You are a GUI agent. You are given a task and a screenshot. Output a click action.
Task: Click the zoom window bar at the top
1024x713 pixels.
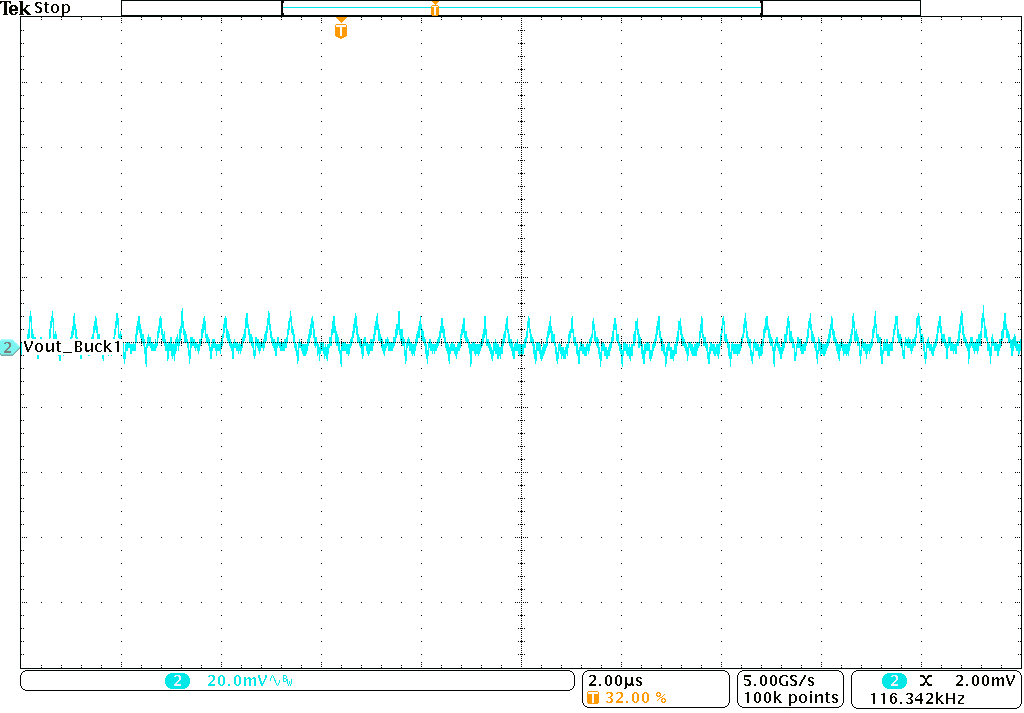click(x=520, y=7)
